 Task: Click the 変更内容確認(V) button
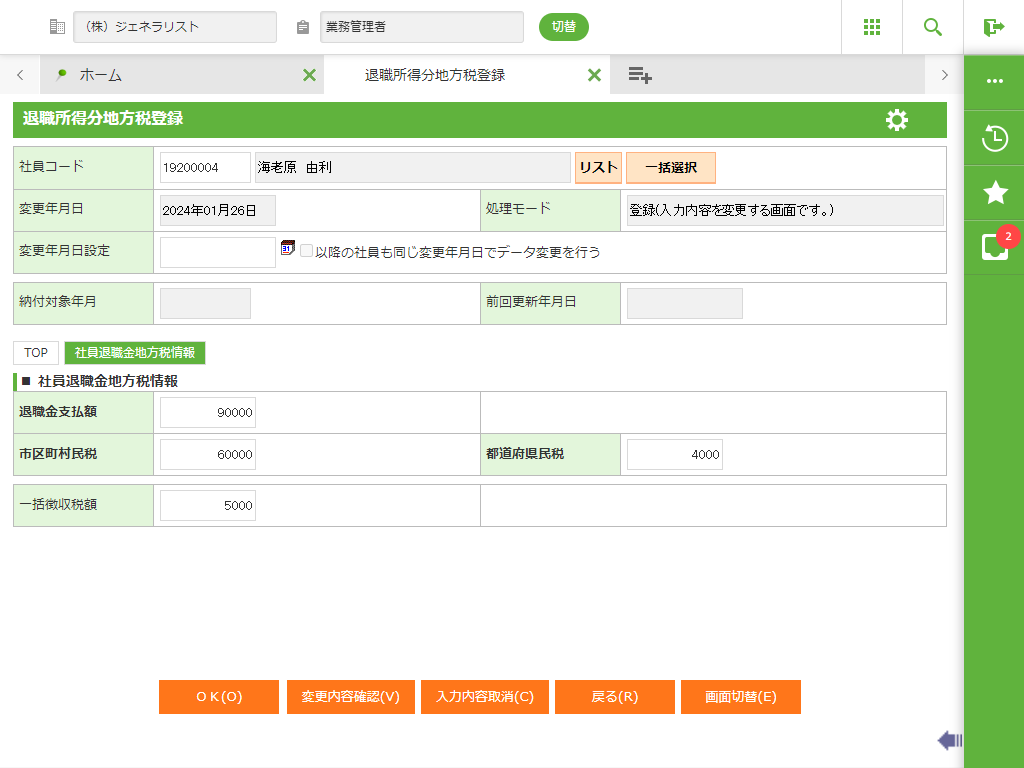click(x=350, y=697)
